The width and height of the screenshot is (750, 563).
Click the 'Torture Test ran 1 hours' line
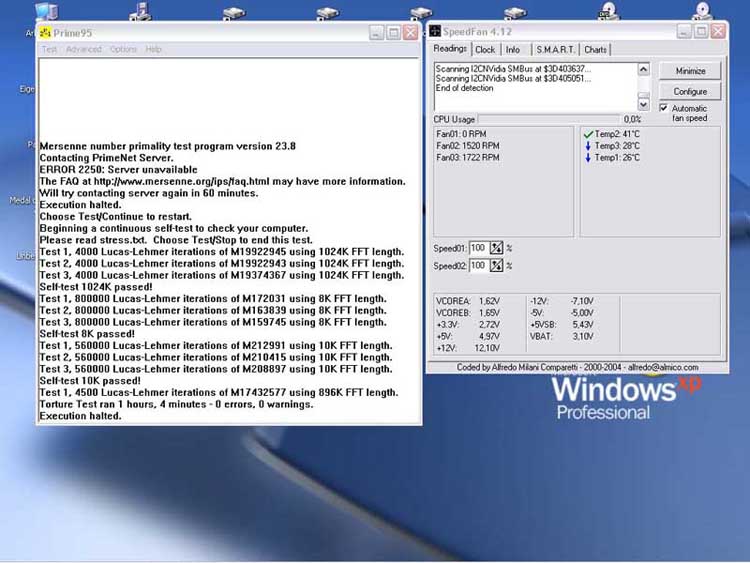pos(176,404)
